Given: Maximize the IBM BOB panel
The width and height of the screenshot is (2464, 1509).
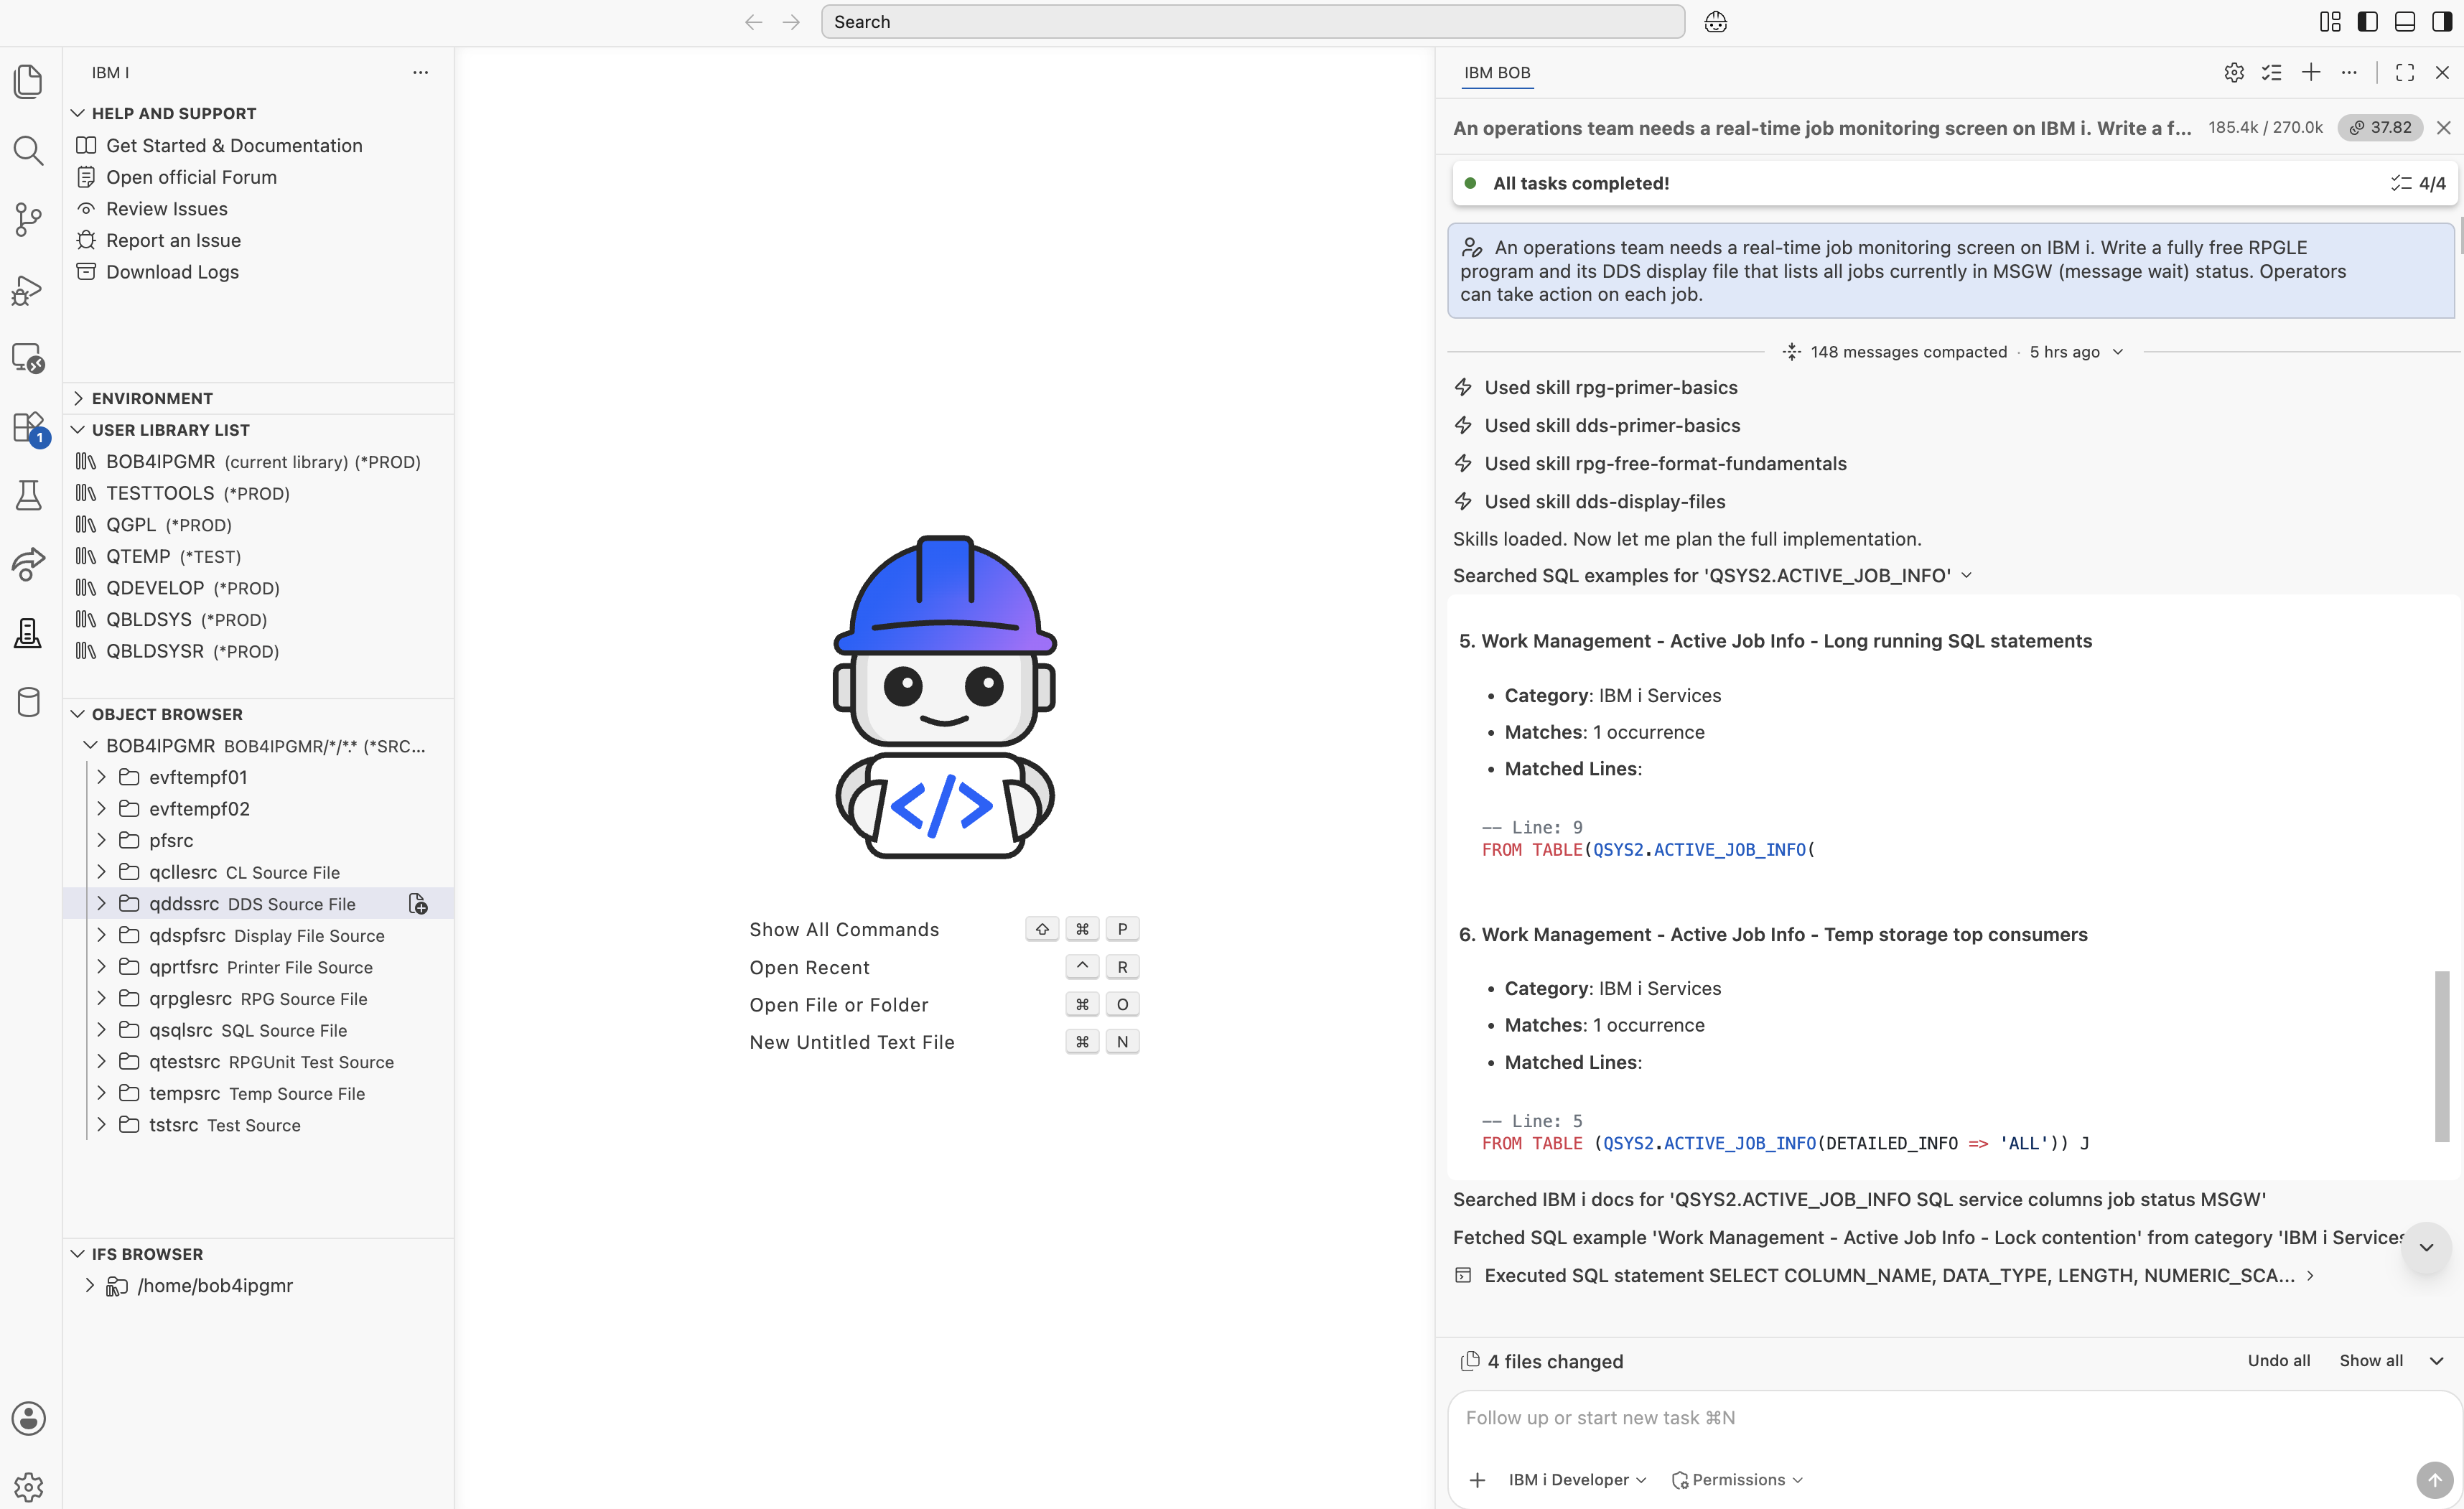Looking at the screenshot, I should coord(2405,72).
